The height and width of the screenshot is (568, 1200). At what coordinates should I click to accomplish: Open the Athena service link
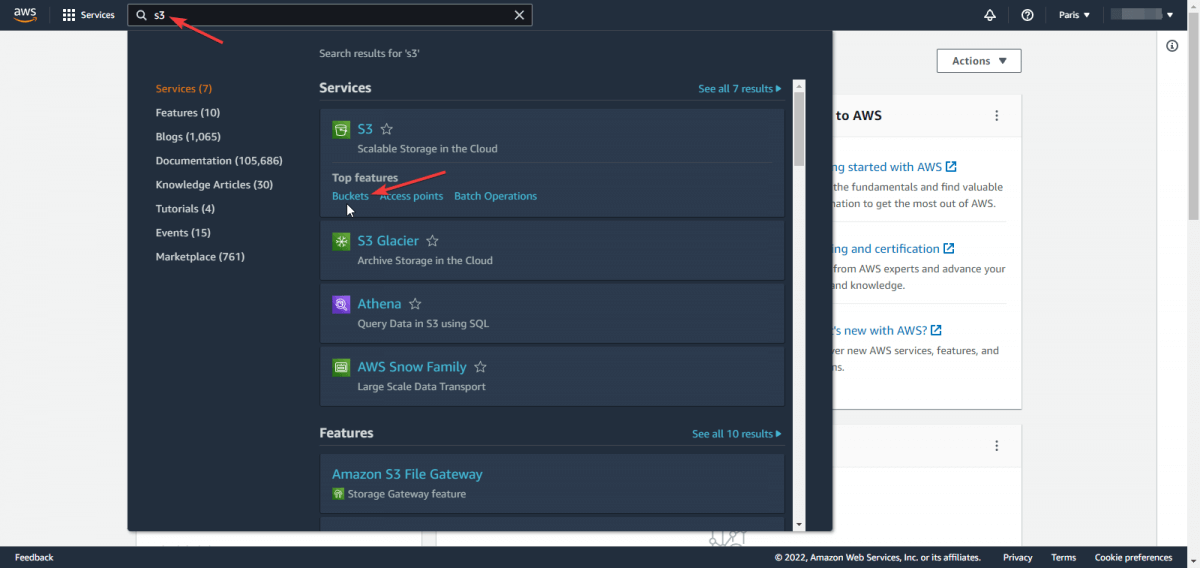(x=379, y=304)
